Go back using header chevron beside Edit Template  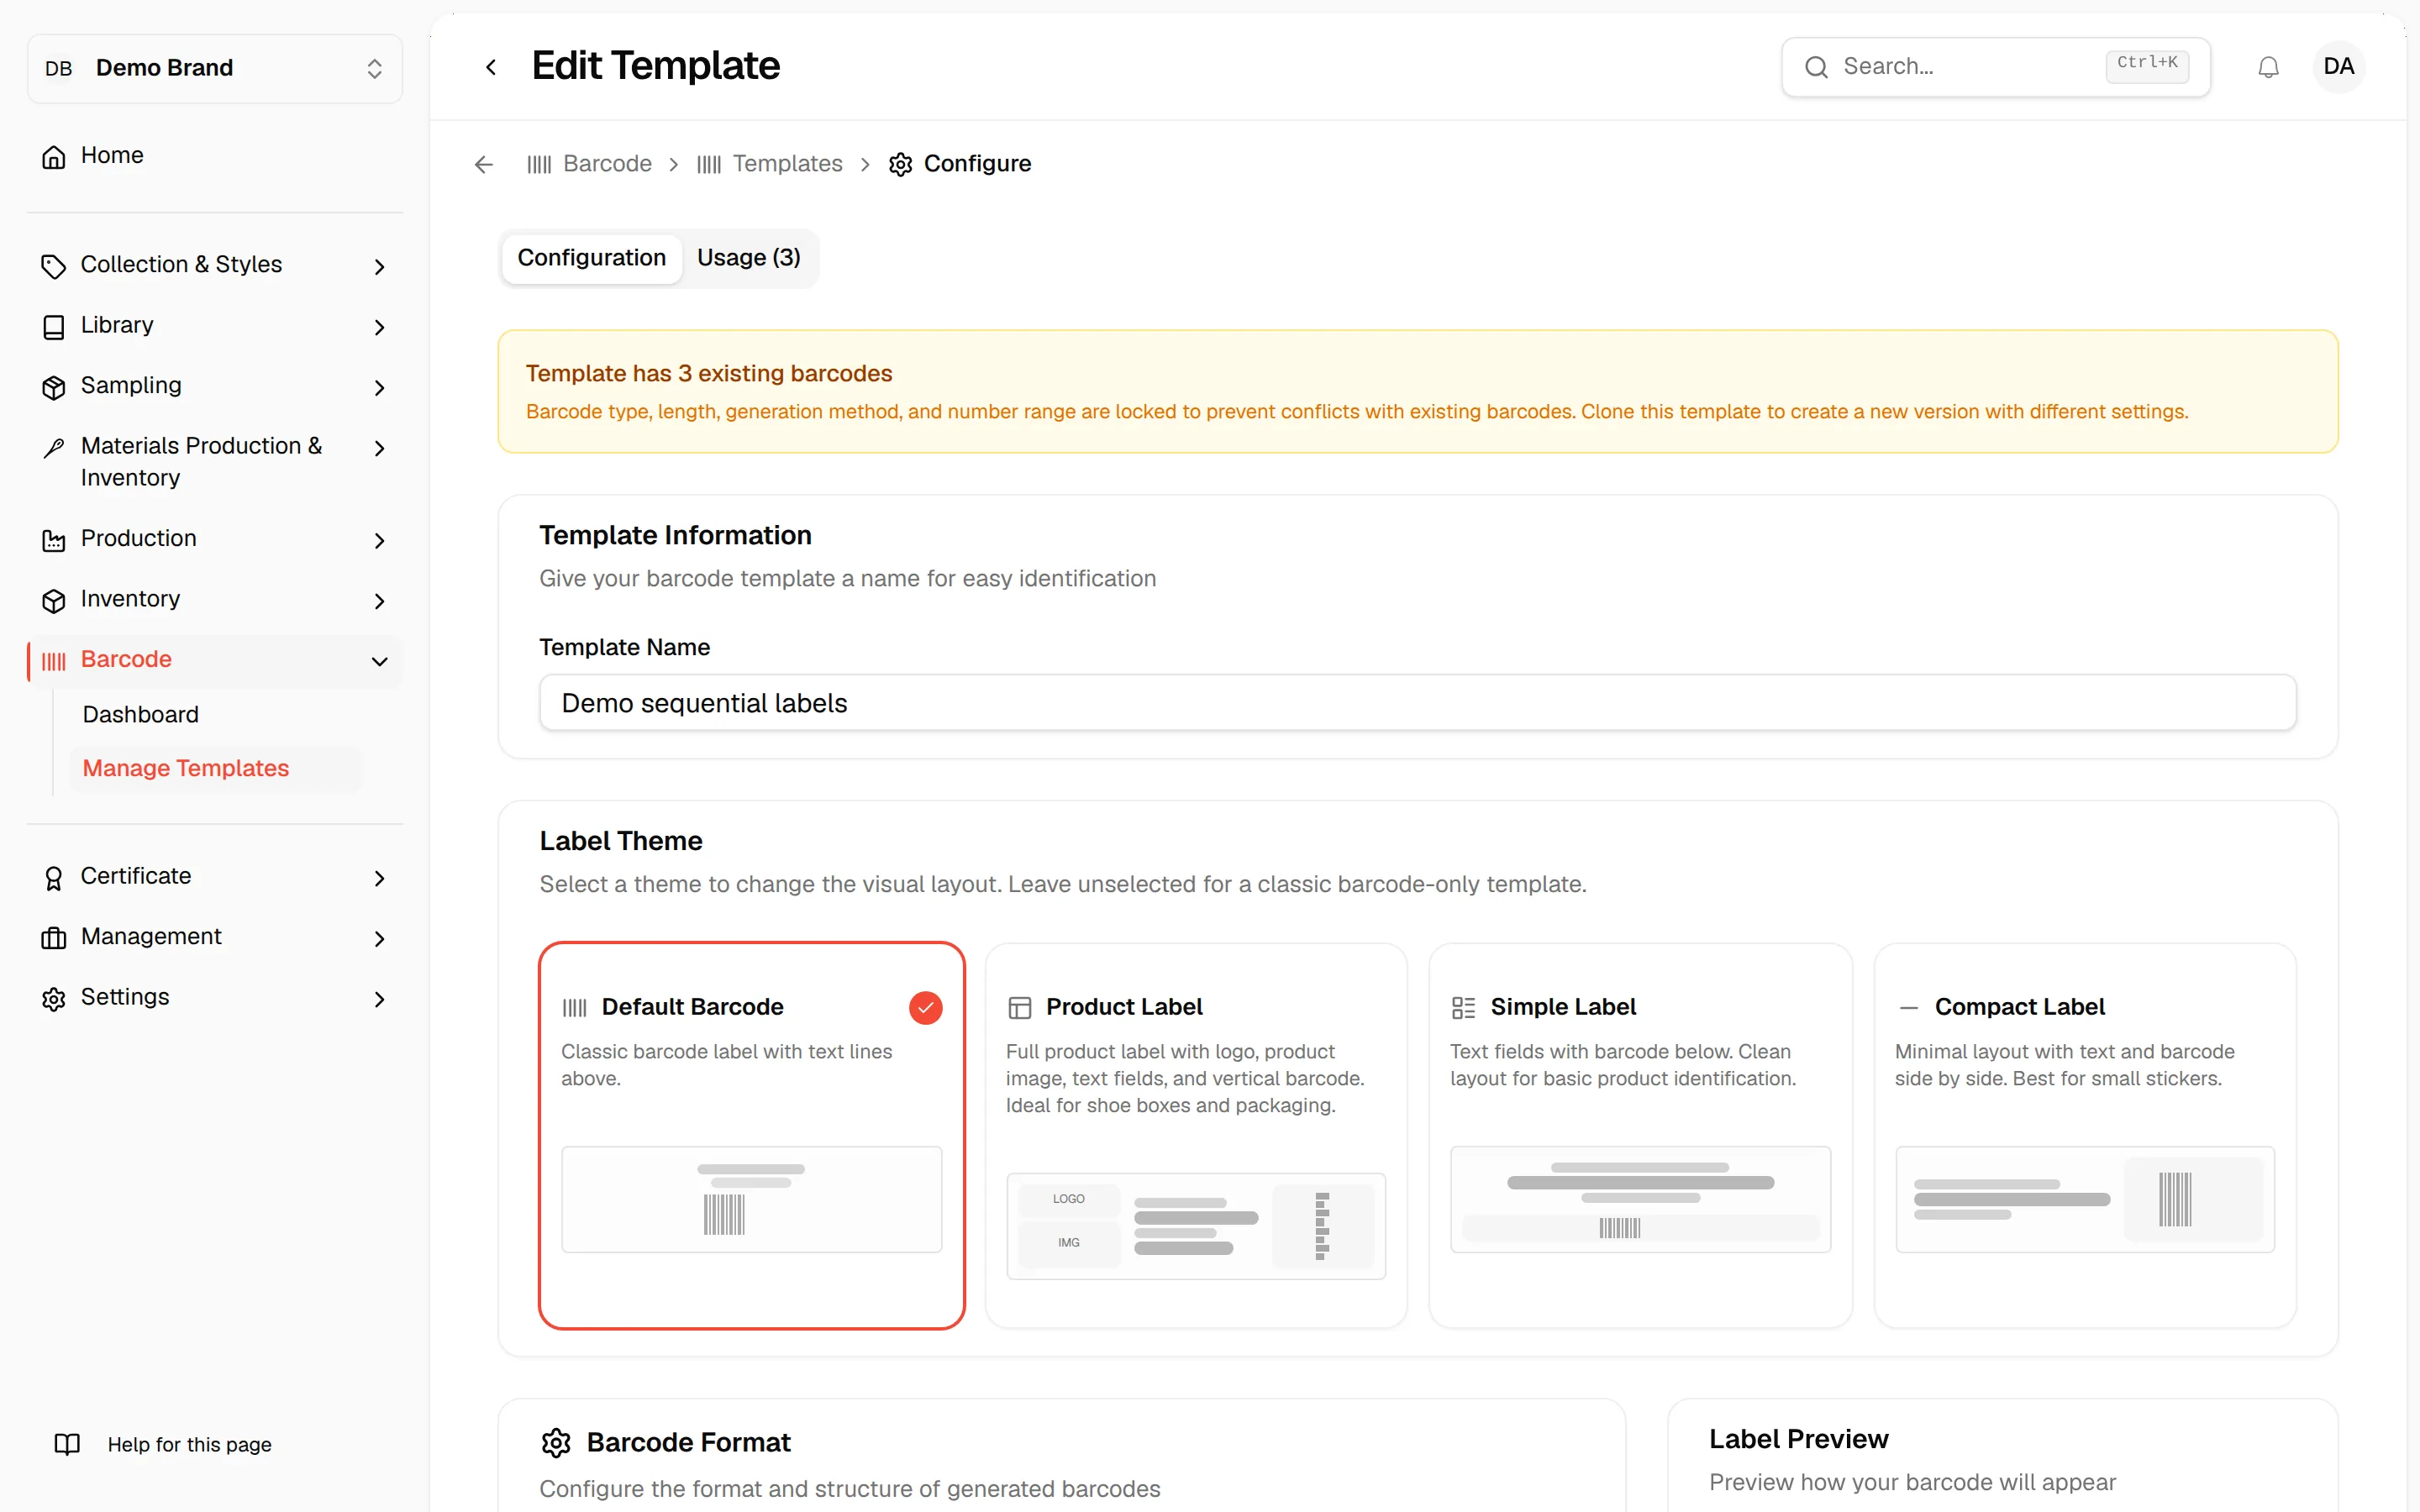pyautogui.click(x=491, y=67)
